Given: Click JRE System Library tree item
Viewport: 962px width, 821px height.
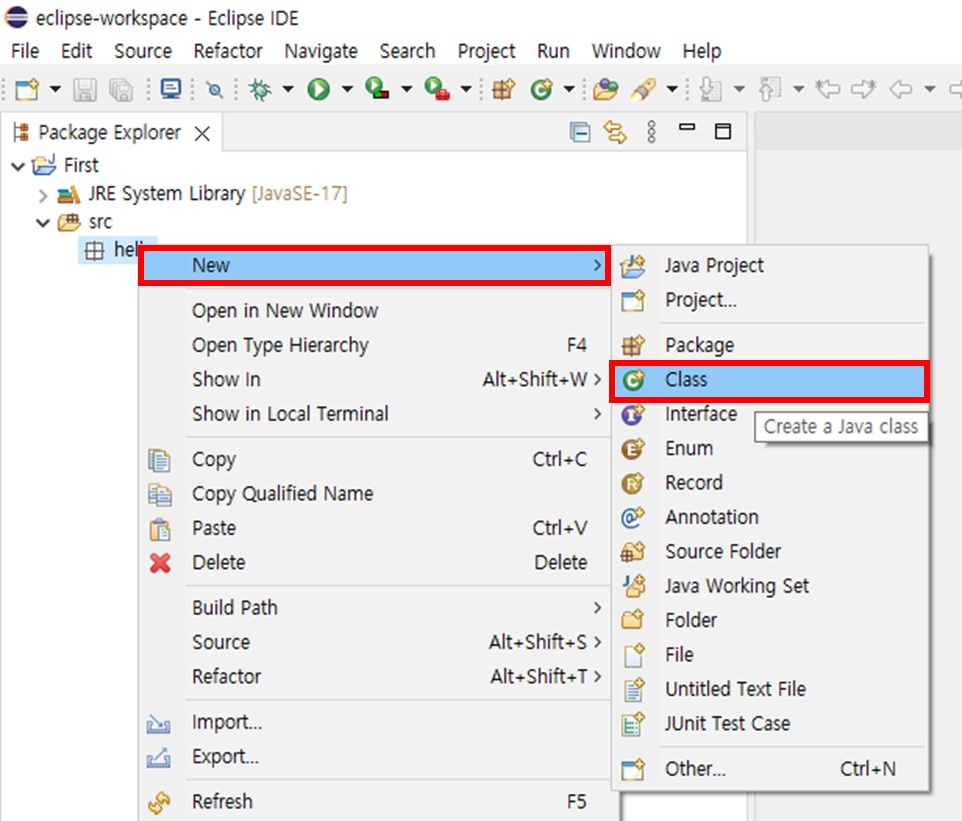Looking at the screenshot, I should point(202,195).
